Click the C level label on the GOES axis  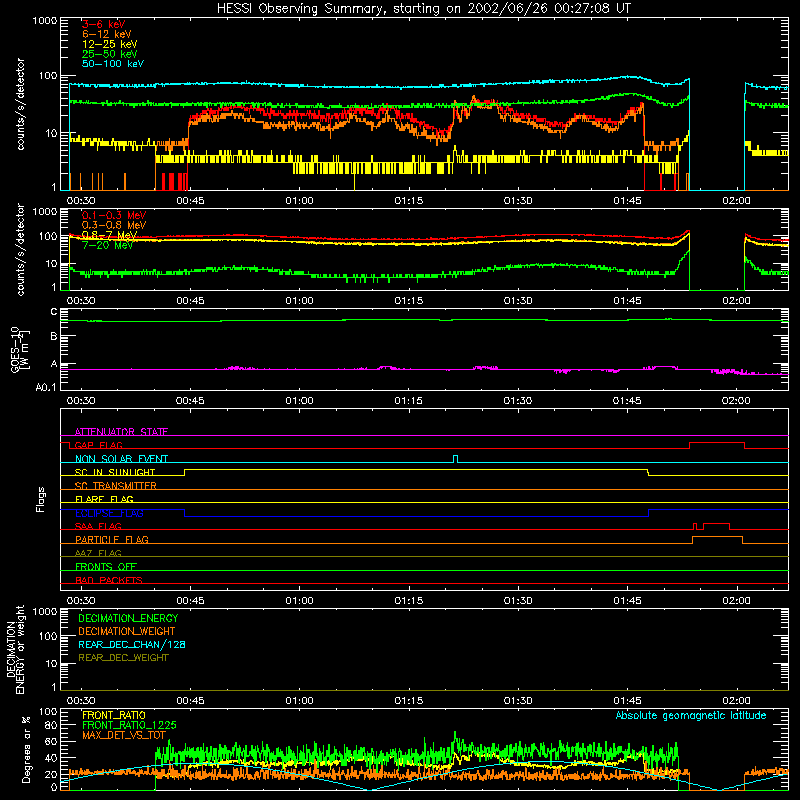[x=54, y=312]
